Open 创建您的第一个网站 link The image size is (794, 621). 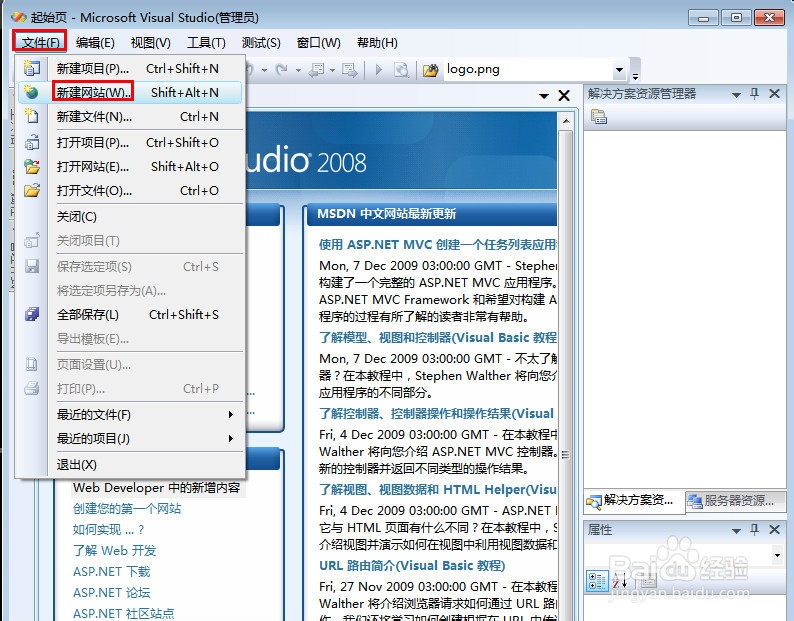pyautogui.click(x=127, y=509)
